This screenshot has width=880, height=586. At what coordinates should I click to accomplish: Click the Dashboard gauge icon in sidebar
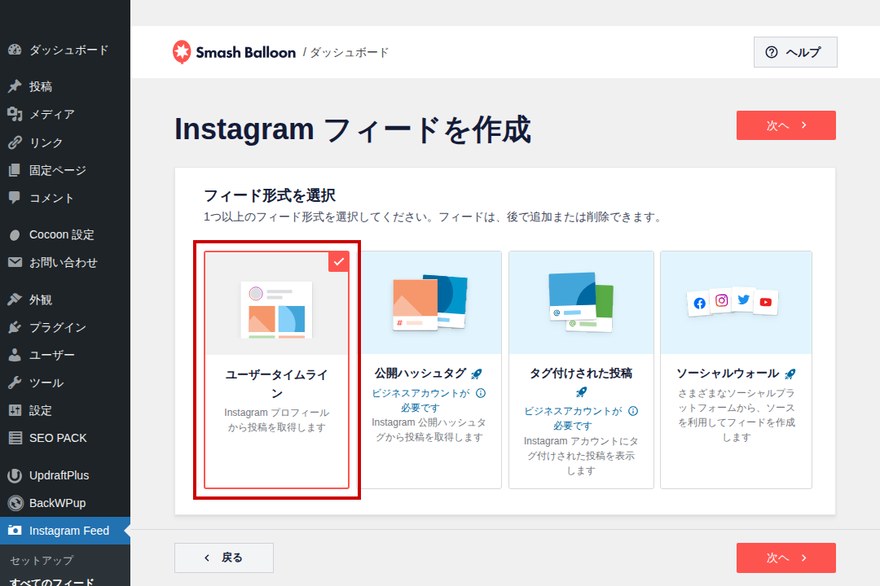pyautogui.click(x=15, y=50)
